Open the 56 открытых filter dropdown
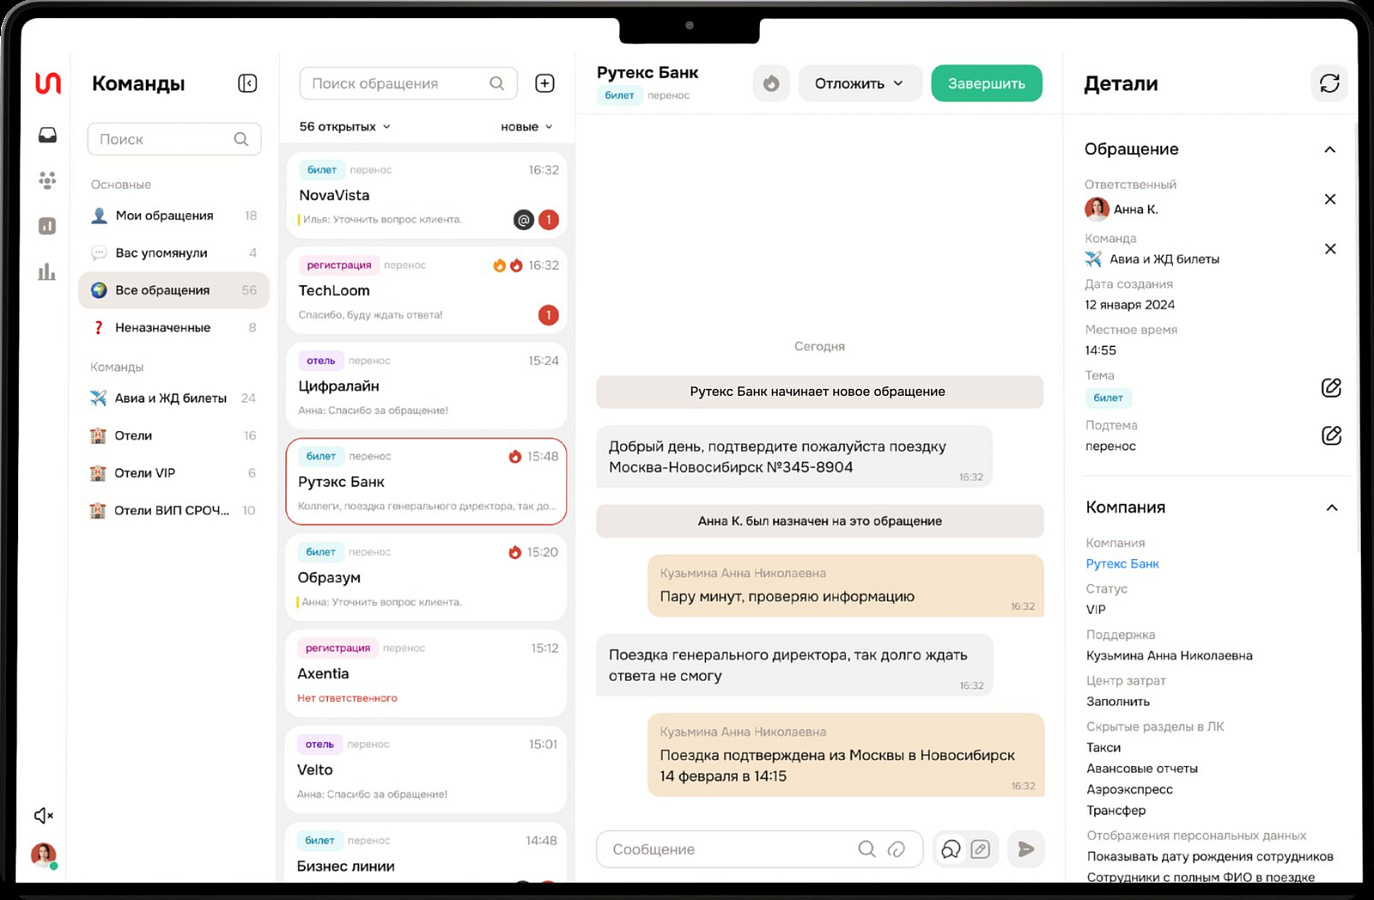The height and width of the screenshot is (900, 1374). [345, 127]
